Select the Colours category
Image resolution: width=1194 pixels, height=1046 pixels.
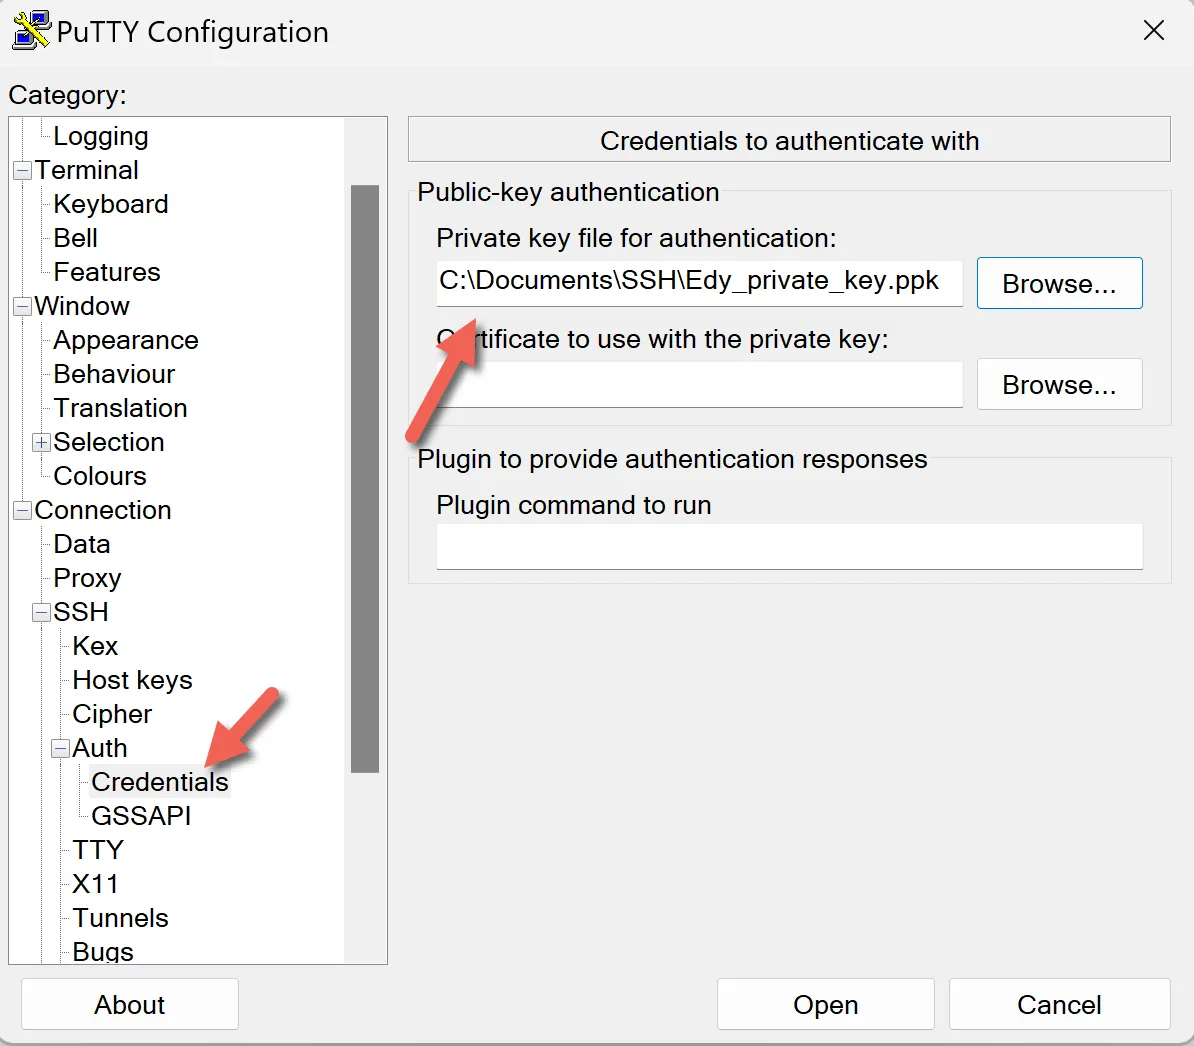pyautogui.click(x=99, y=476)
